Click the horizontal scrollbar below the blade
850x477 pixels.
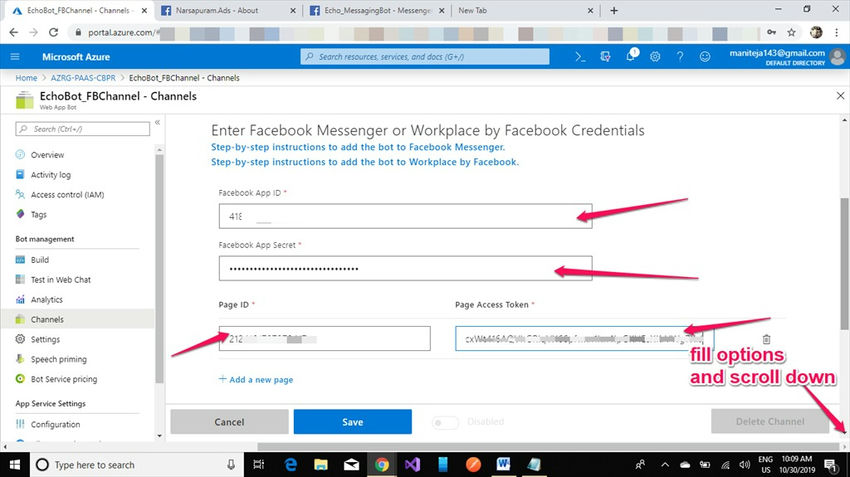tap(548, 447)
